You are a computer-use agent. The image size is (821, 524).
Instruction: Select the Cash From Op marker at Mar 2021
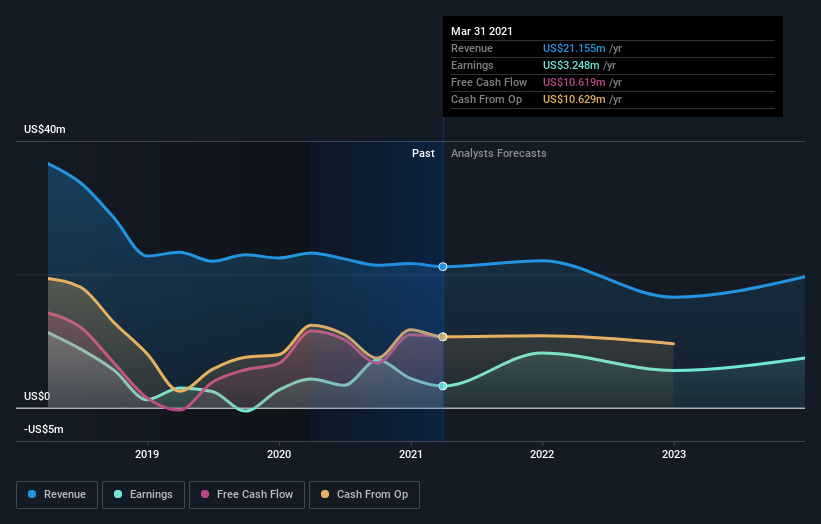pos(443,337)
